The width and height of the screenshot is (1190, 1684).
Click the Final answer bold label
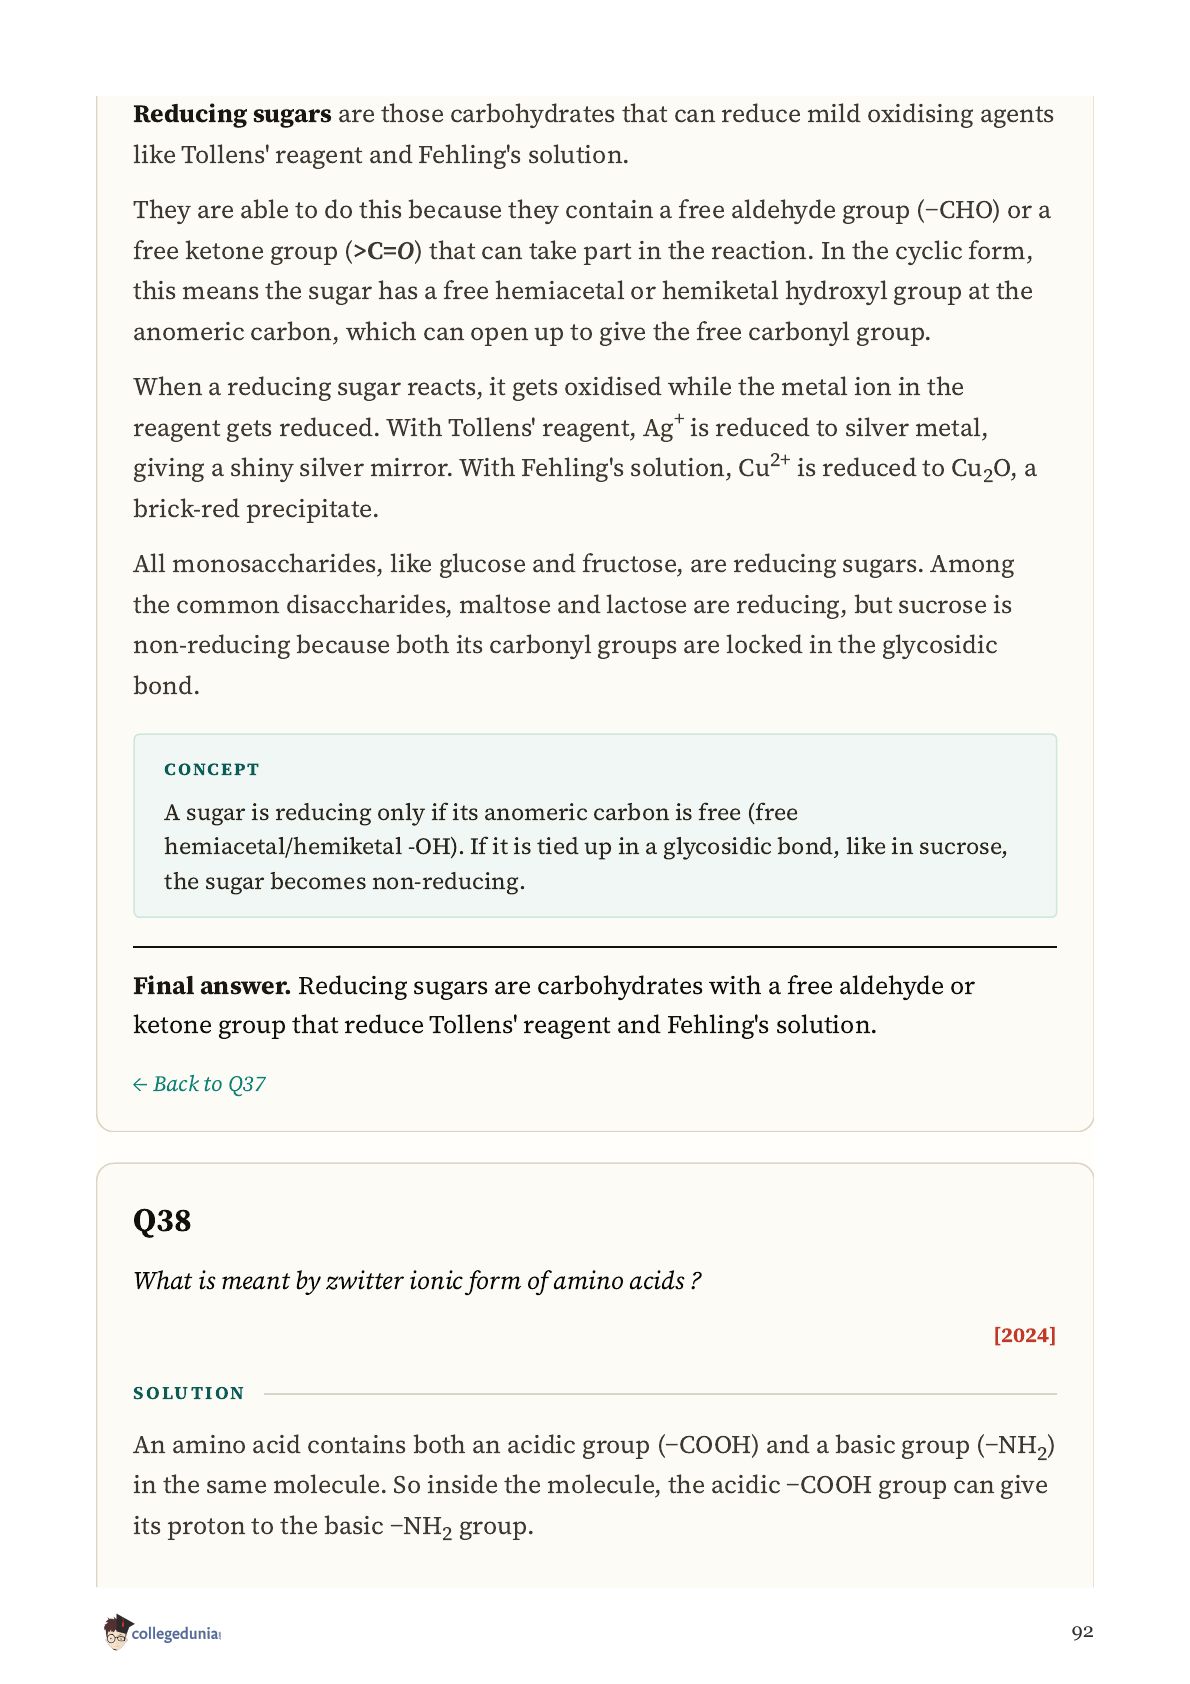tap(212, 986)
